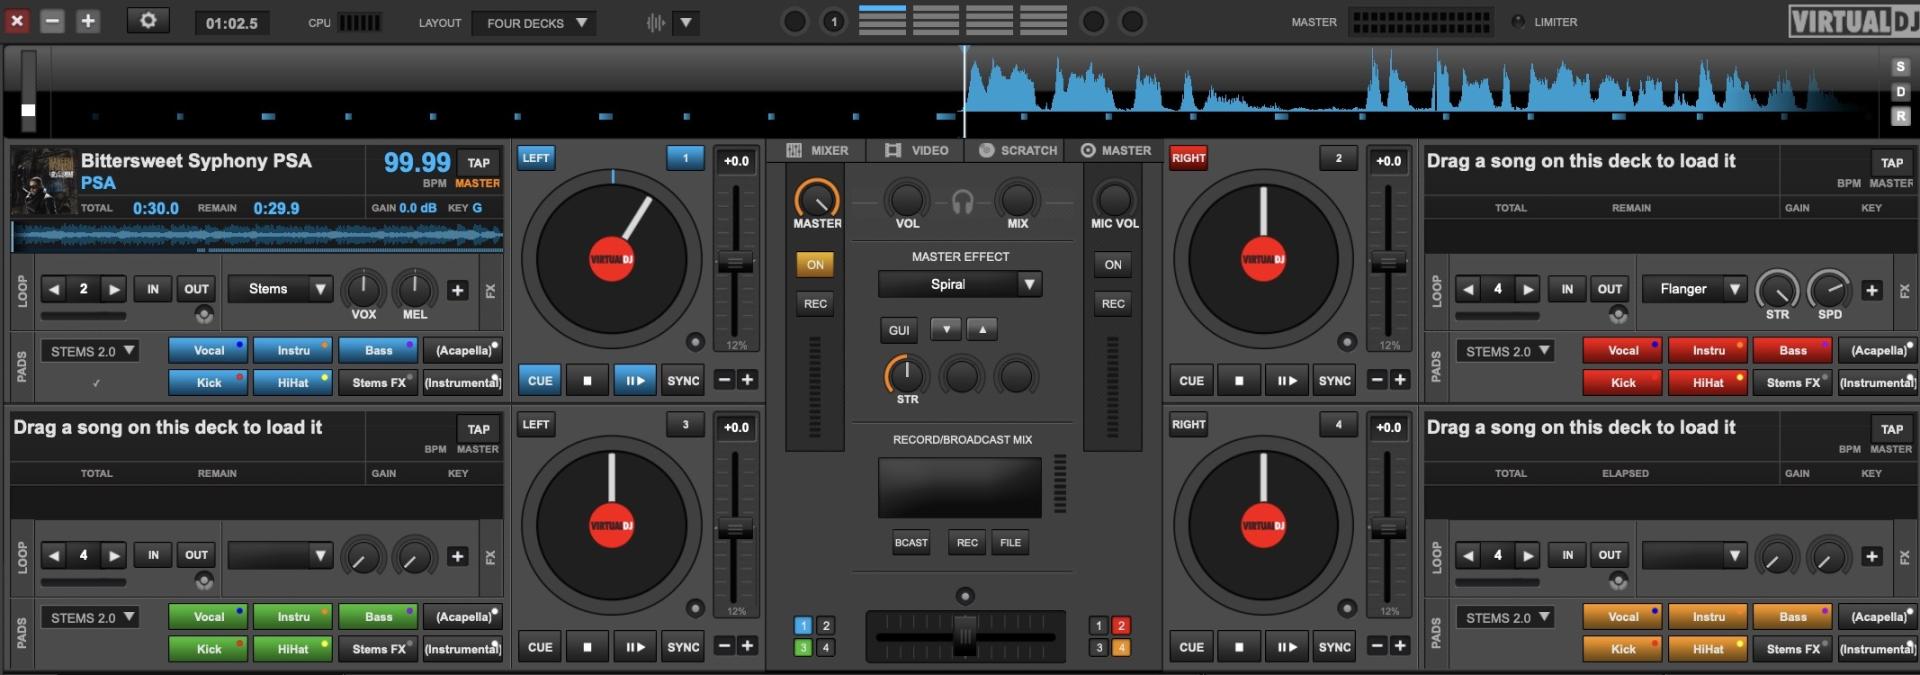
Task: Click the MASTER volume knob
Action: tap(817, 199)
